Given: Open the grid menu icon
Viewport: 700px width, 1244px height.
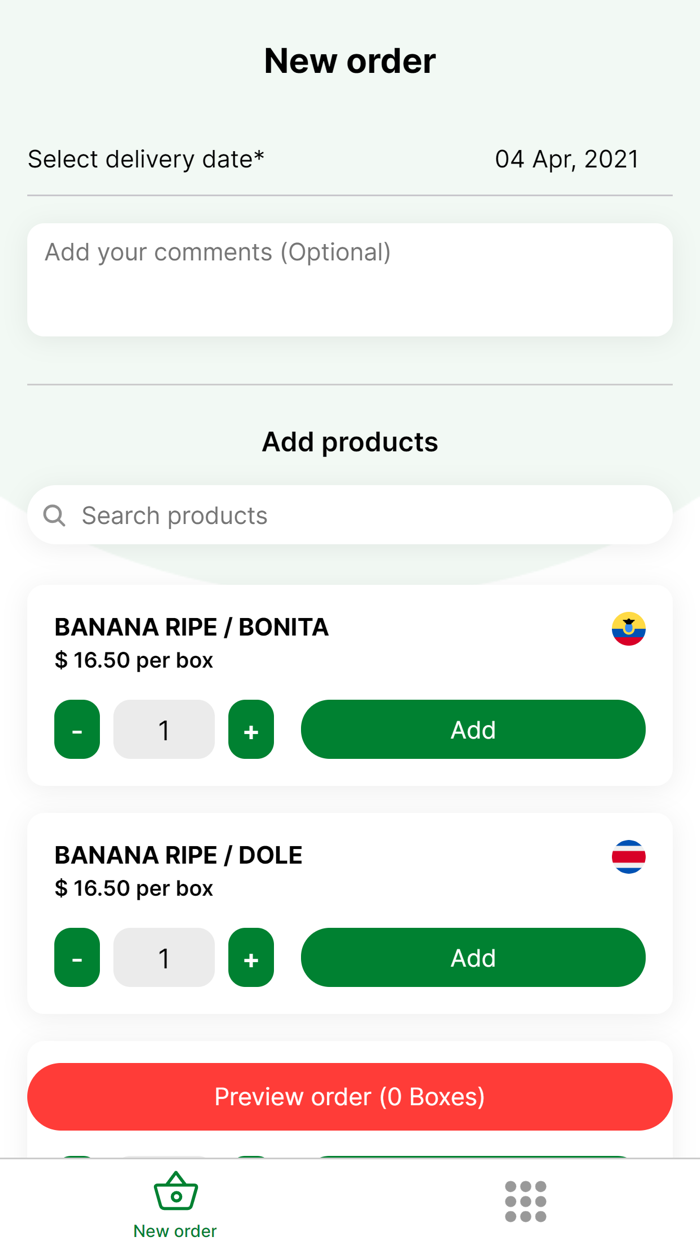Looking at the screenshot, I should [x=525, y=1201].
